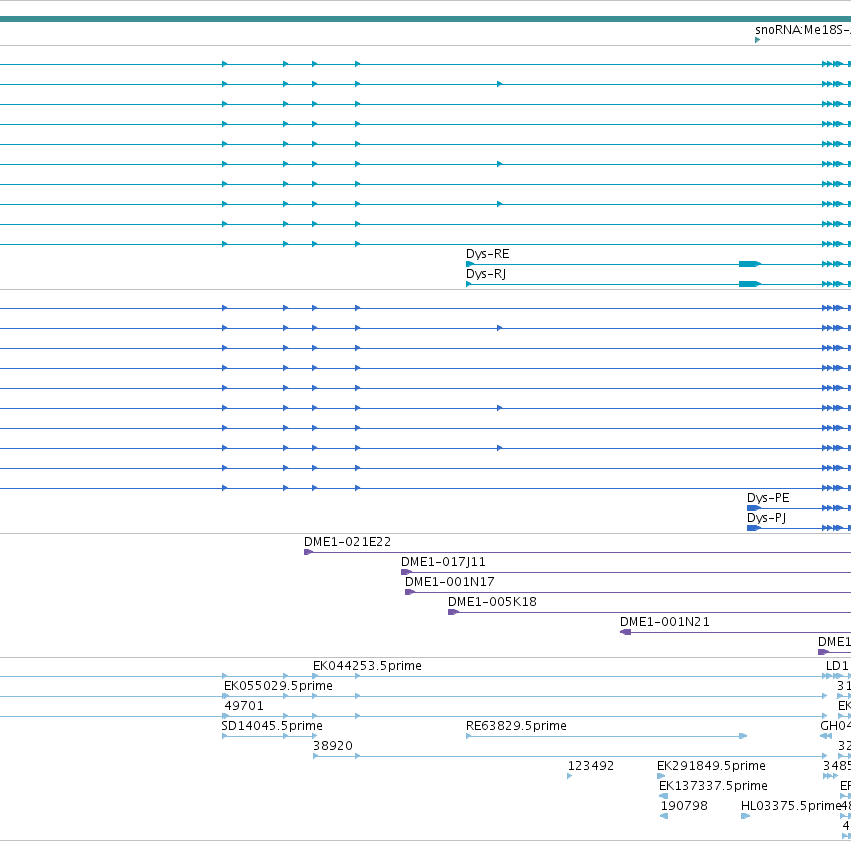851x841 pixels.
Task: Click the start block of Dys-PE
Action: tap(753, 508)
